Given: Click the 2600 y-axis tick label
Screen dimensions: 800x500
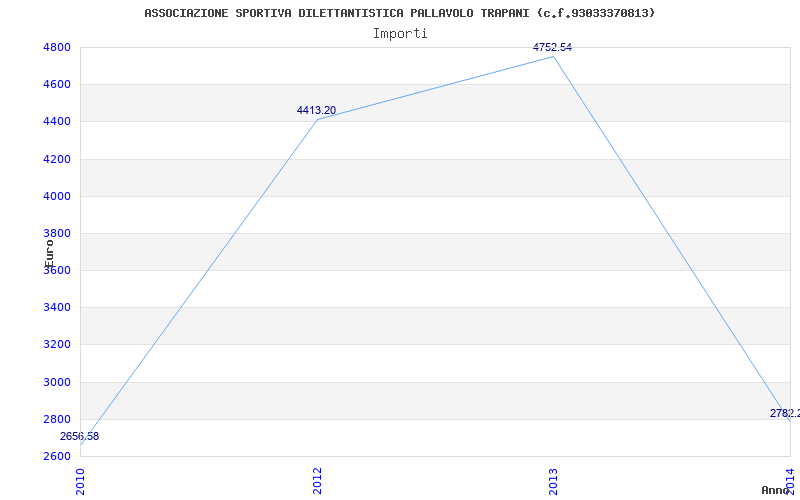Looking at the screenshot, I should (55, 456).
